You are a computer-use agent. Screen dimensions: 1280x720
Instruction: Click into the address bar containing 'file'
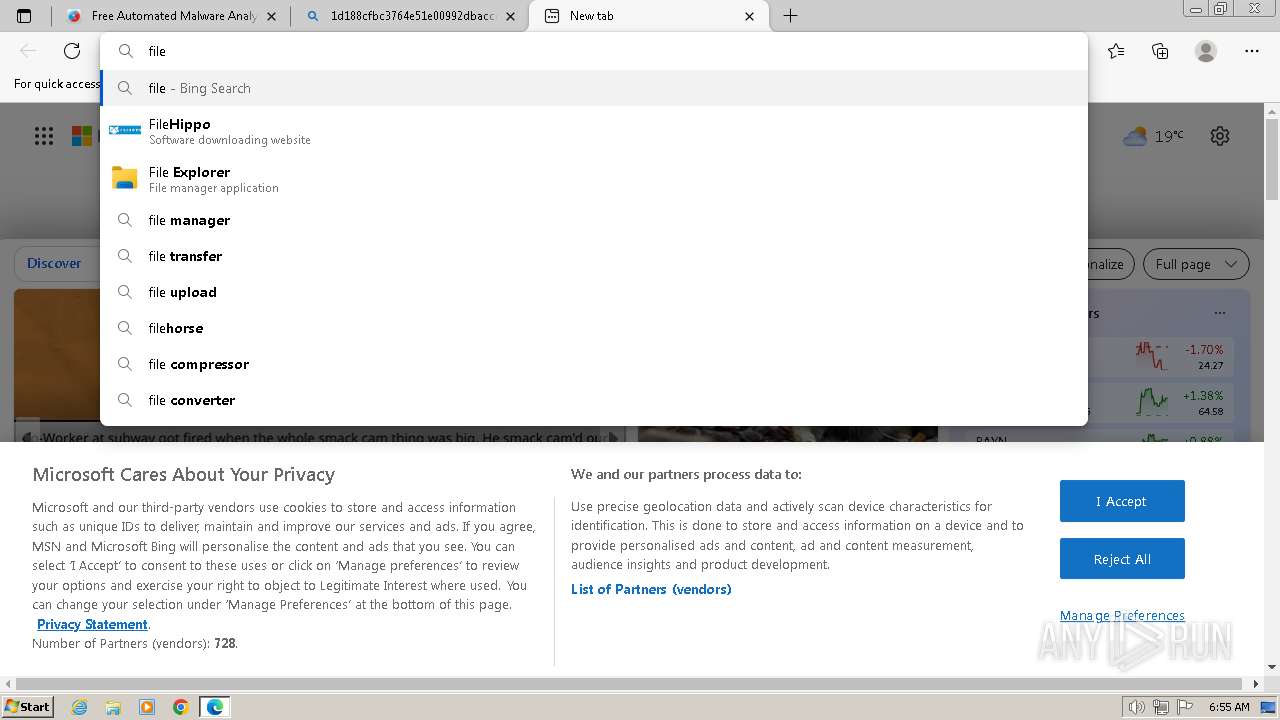[x=594, y=51]
